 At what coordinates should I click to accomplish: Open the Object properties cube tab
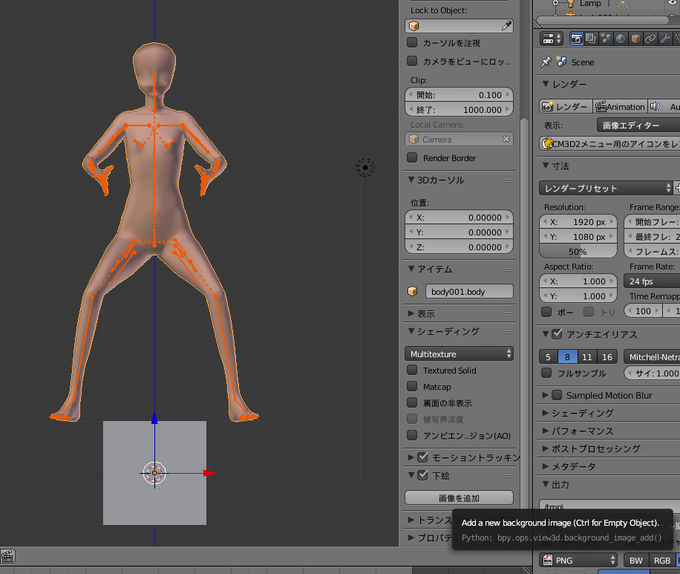635,39
